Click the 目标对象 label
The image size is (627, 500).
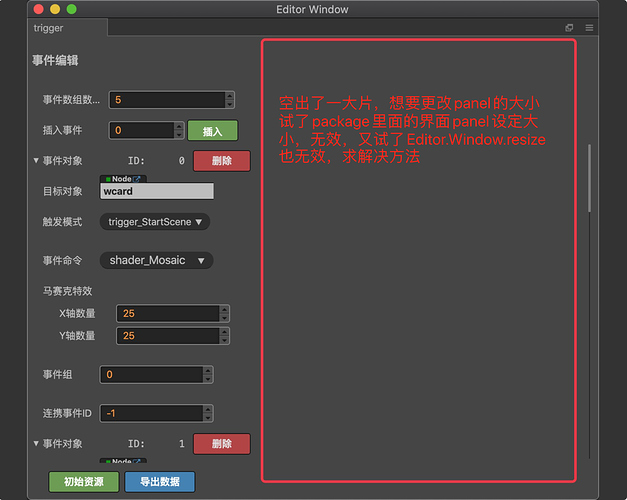pos(62,191)
